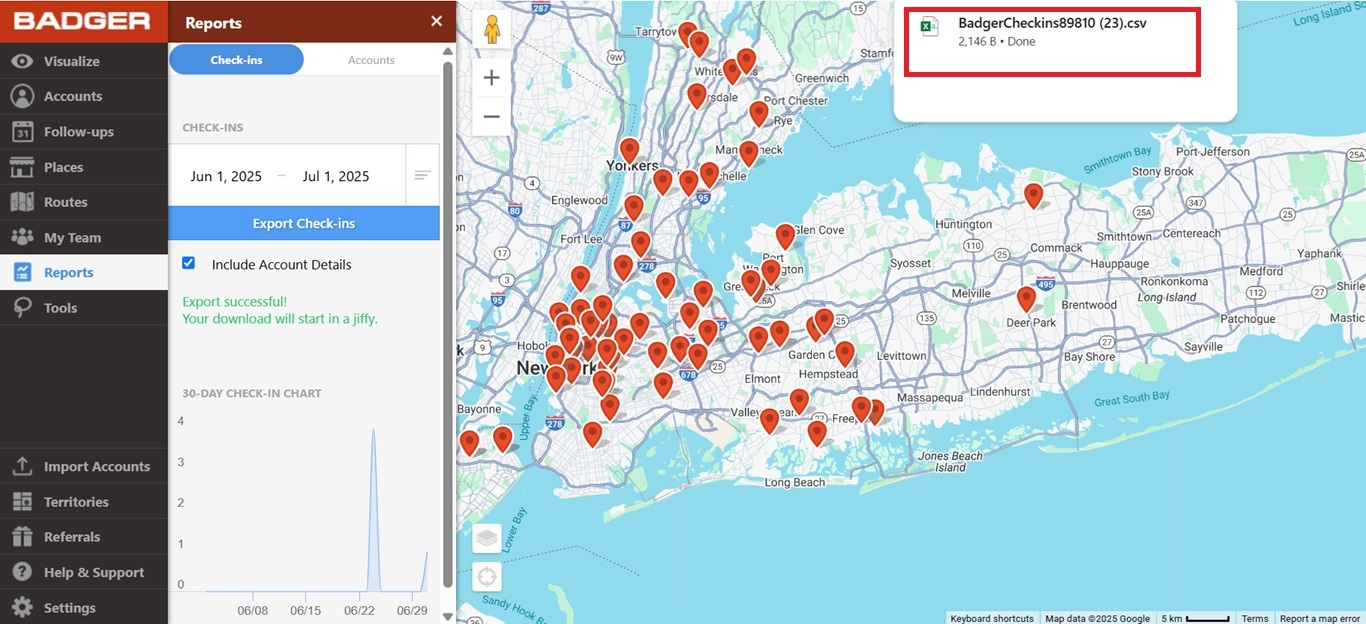The width and height of the screenshot is (1366, 624).
Task: Click Report a map error link
Action: coord(1320,618)
